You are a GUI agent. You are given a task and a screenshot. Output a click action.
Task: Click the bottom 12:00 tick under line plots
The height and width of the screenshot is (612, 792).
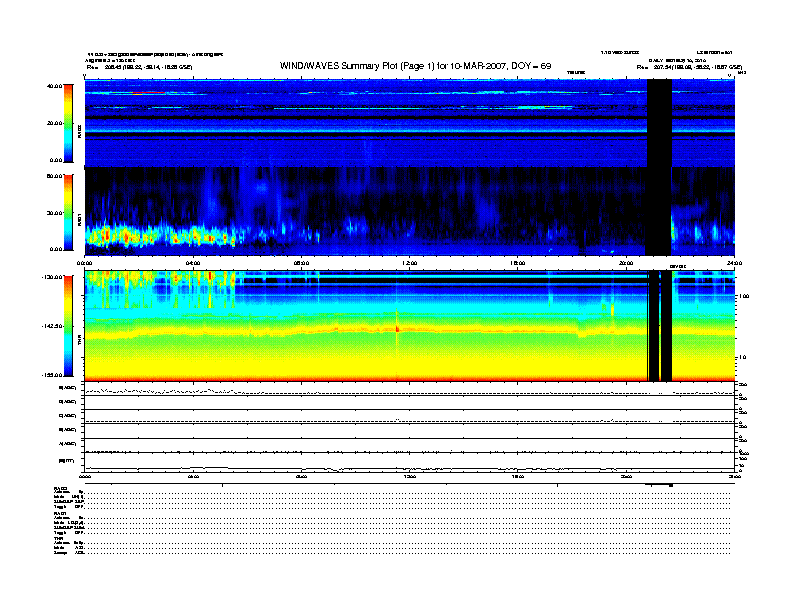coord(410,476)
